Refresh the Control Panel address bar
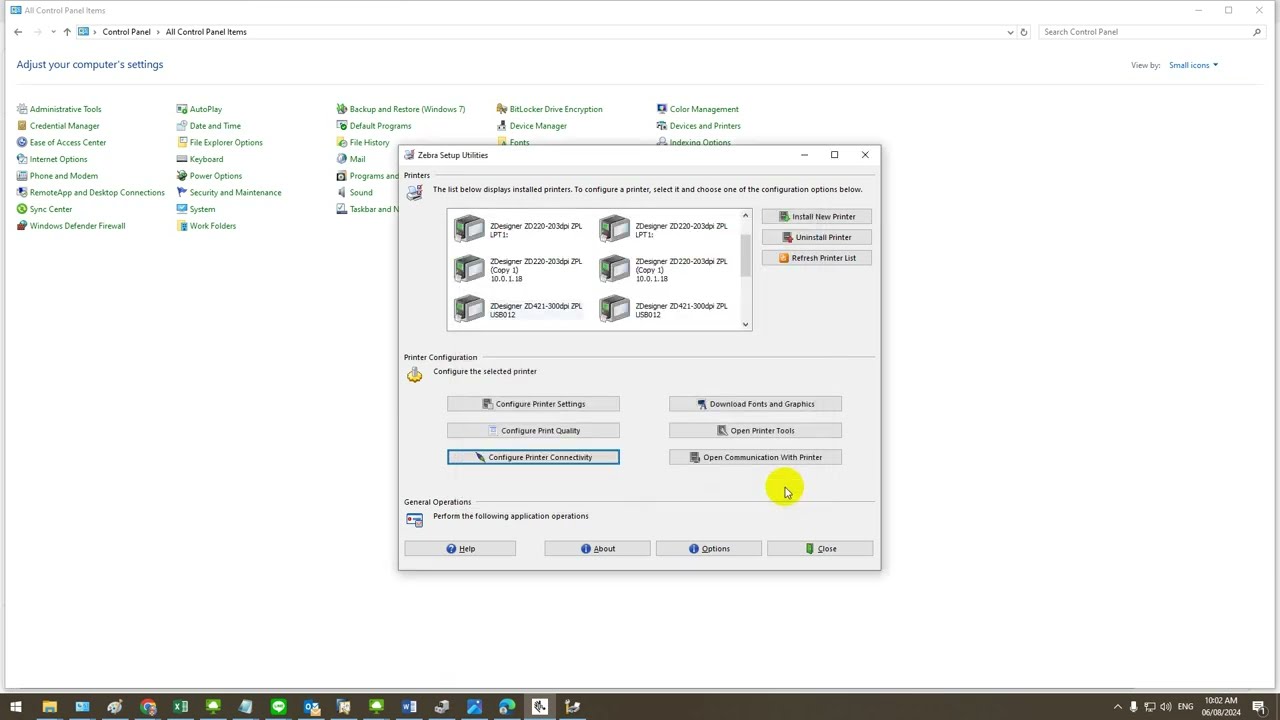1280x720 pixels. tap(1023, 32)
